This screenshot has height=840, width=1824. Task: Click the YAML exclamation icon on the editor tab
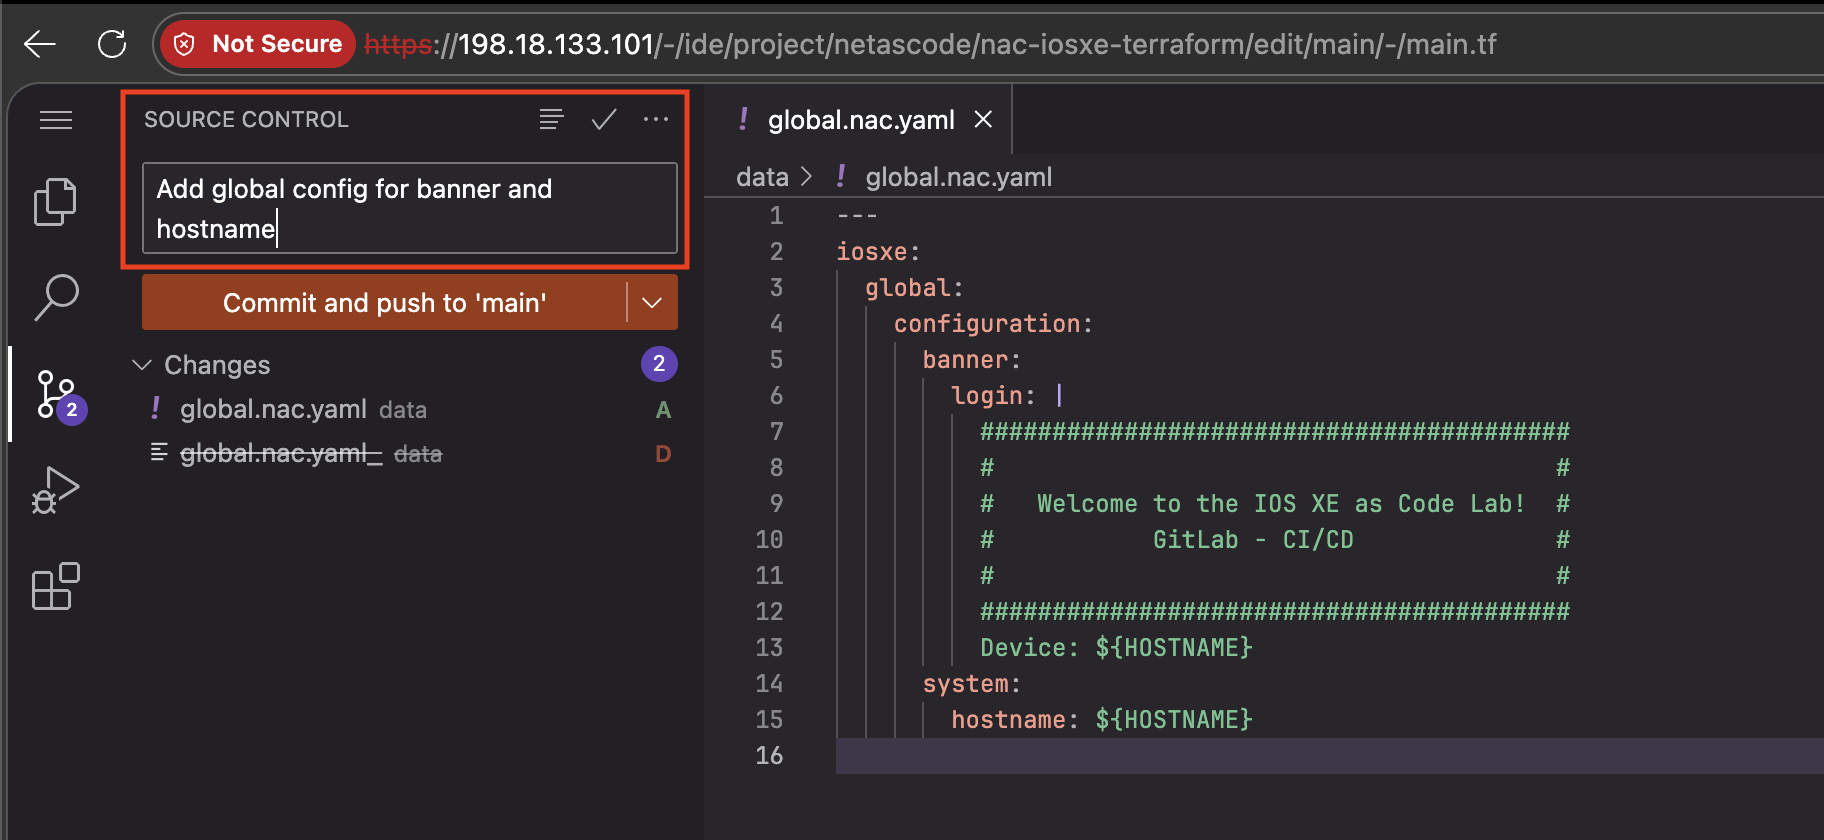point(743,119)
